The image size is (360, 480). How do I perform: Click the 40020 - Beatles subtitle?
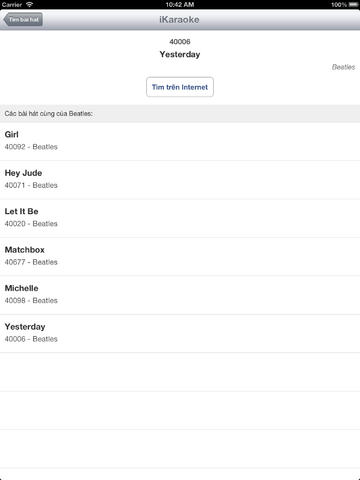coord(31,223)
